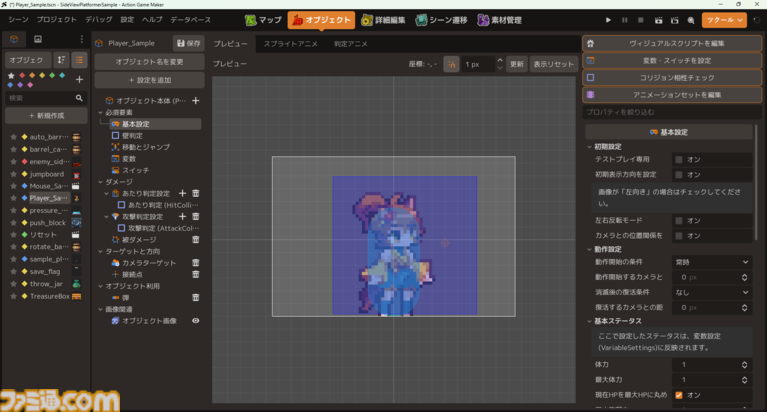Collapse the ダメージ tree group
The image size is (767, 412).
(101, 182)
